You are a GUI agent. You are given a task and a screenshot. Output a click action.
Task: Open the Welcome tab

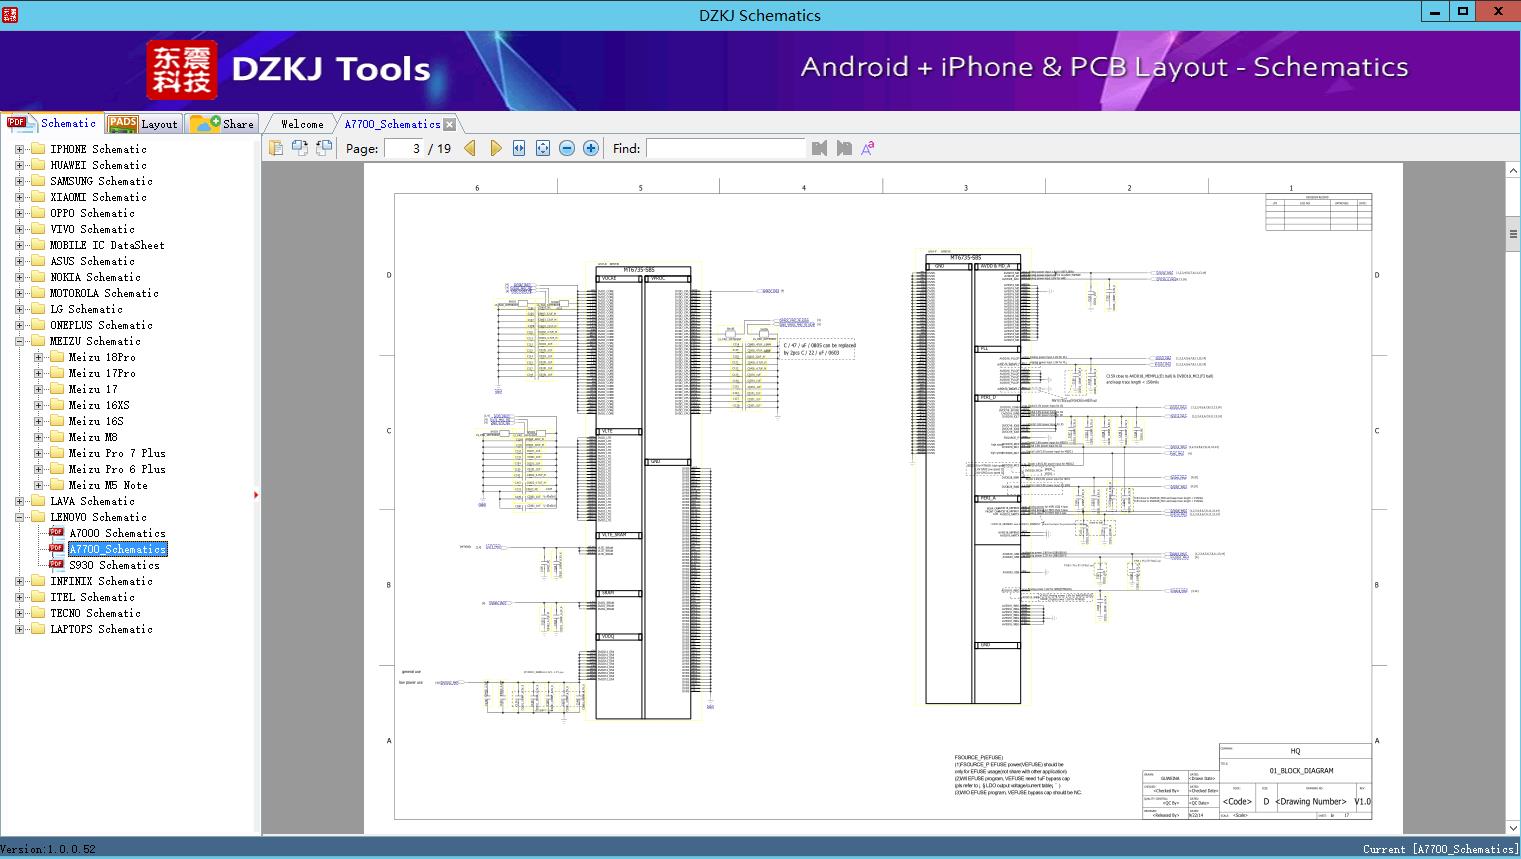coord(302,124)
